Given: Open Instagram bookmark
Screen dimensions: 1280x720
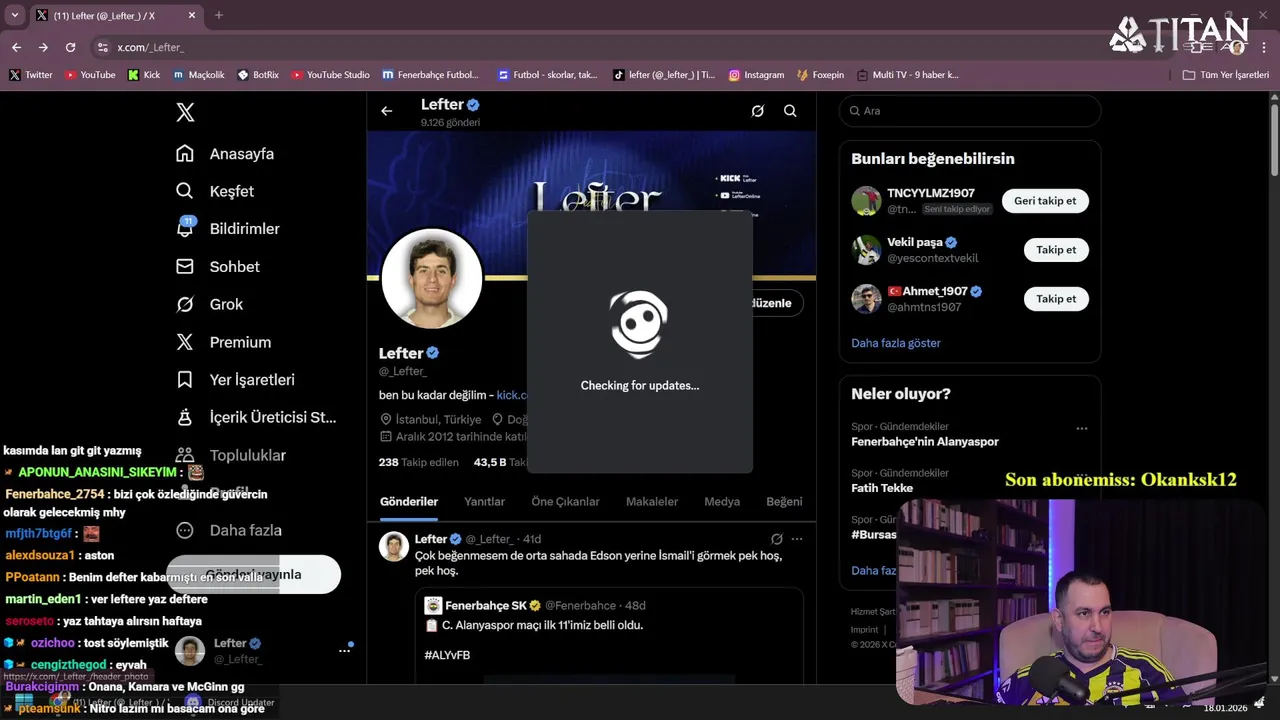Looking at the screenshot, I should pyautogui.click(x=756, y=75).
